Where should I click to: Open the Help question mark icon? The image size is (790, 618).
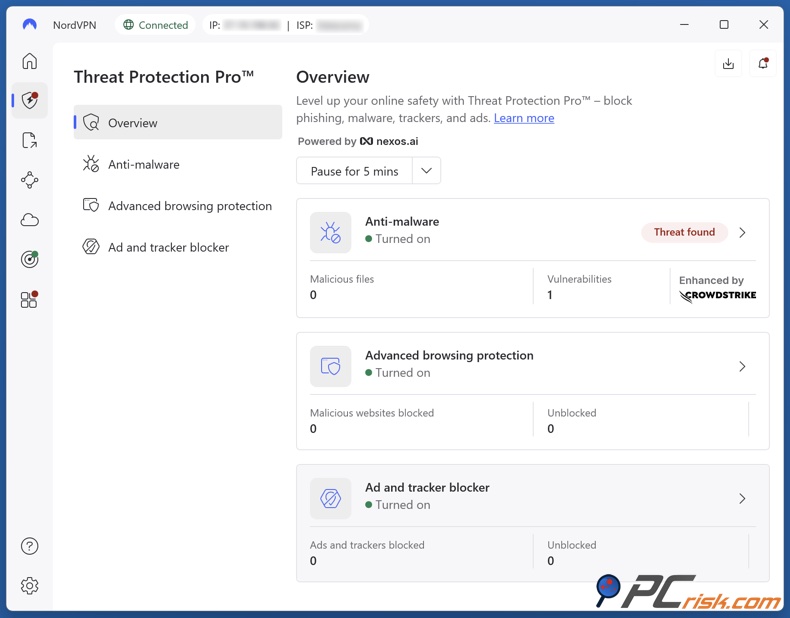(x=30, y=546)
